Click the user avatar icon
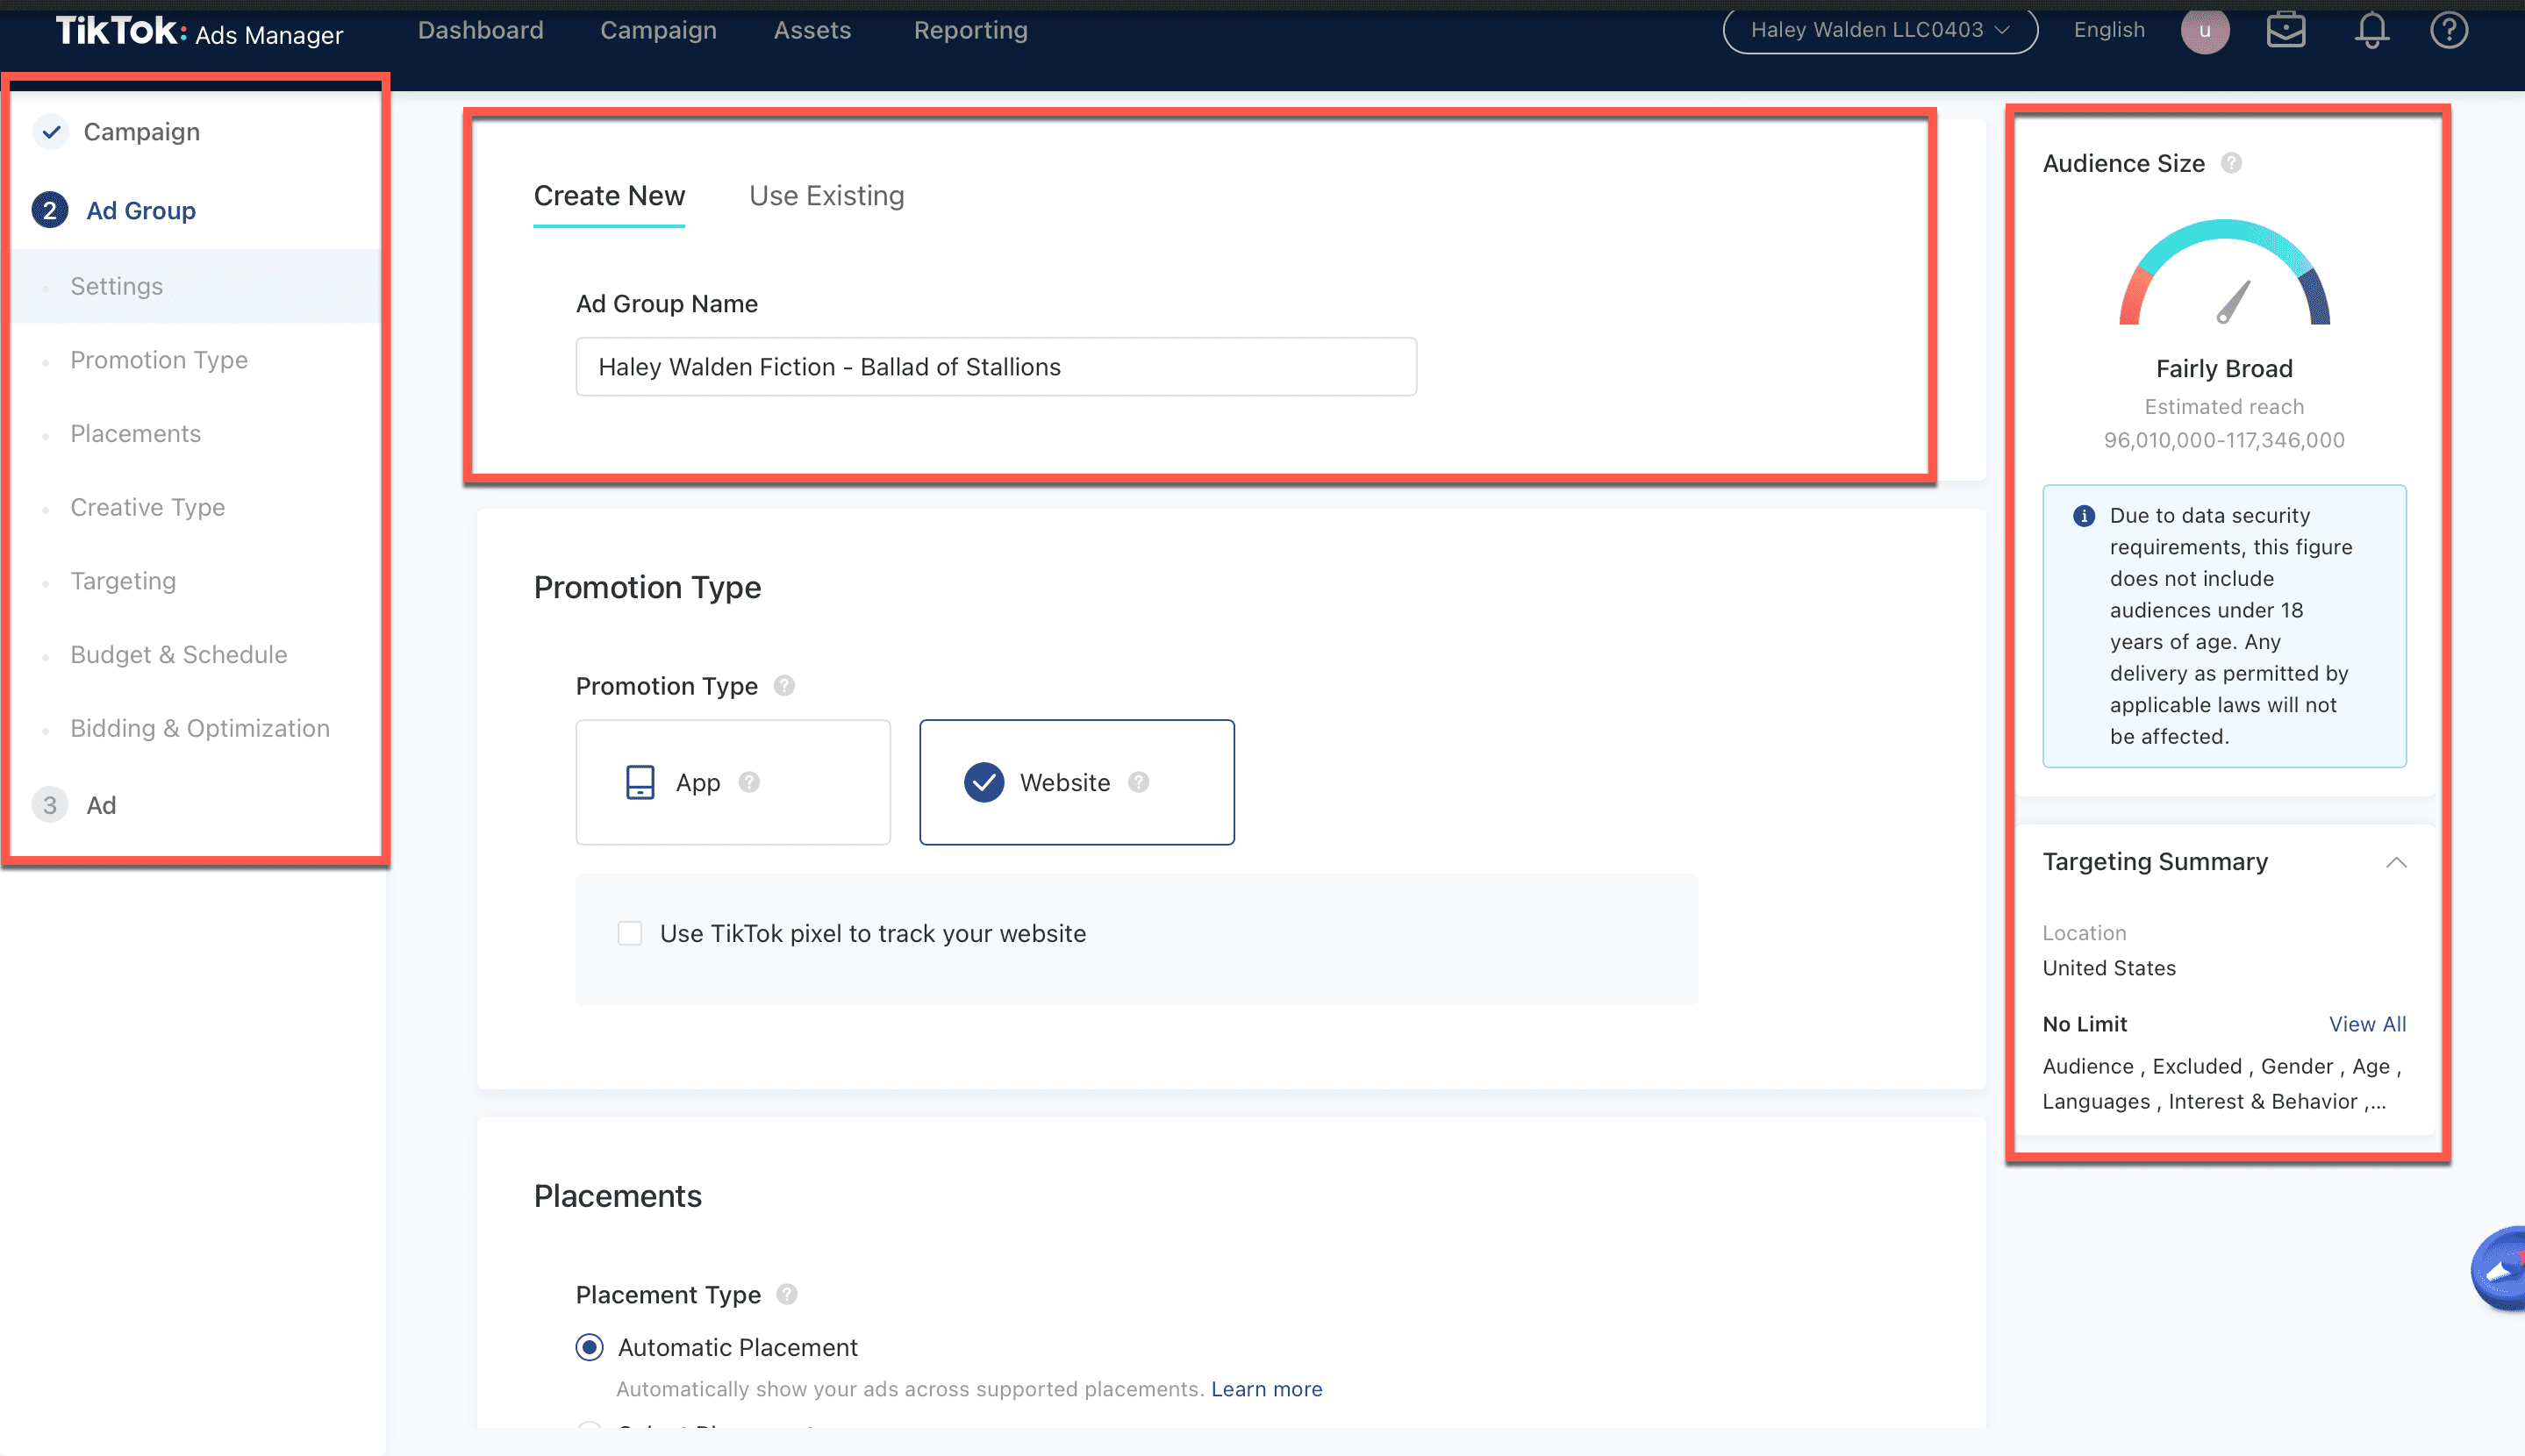This screenshot has height=1456, width=2525. click(x=2204, y=31)
